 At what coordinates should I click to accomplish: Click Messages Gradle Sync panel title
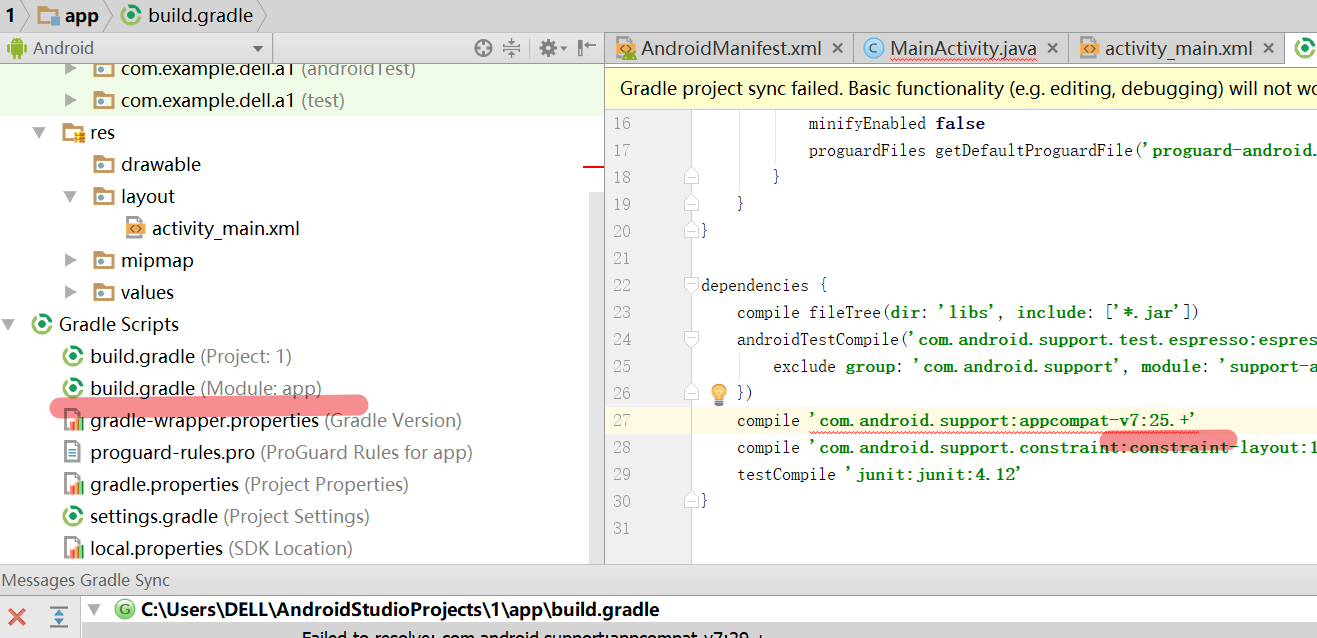(86, 580)
